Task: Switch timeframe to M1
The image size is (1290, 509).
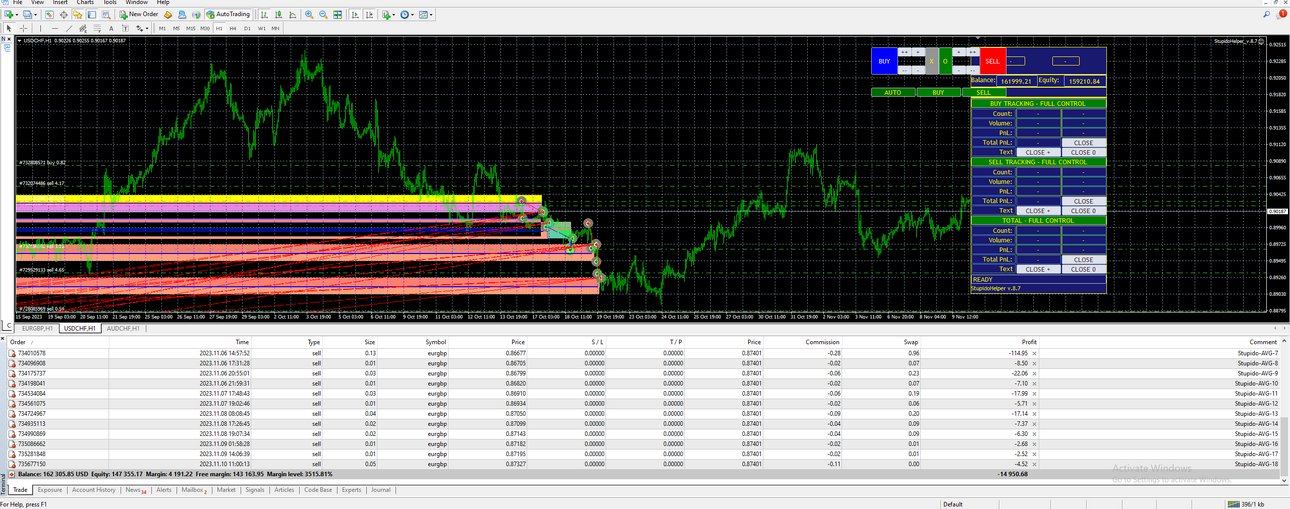Action: [x=162, y=28]
